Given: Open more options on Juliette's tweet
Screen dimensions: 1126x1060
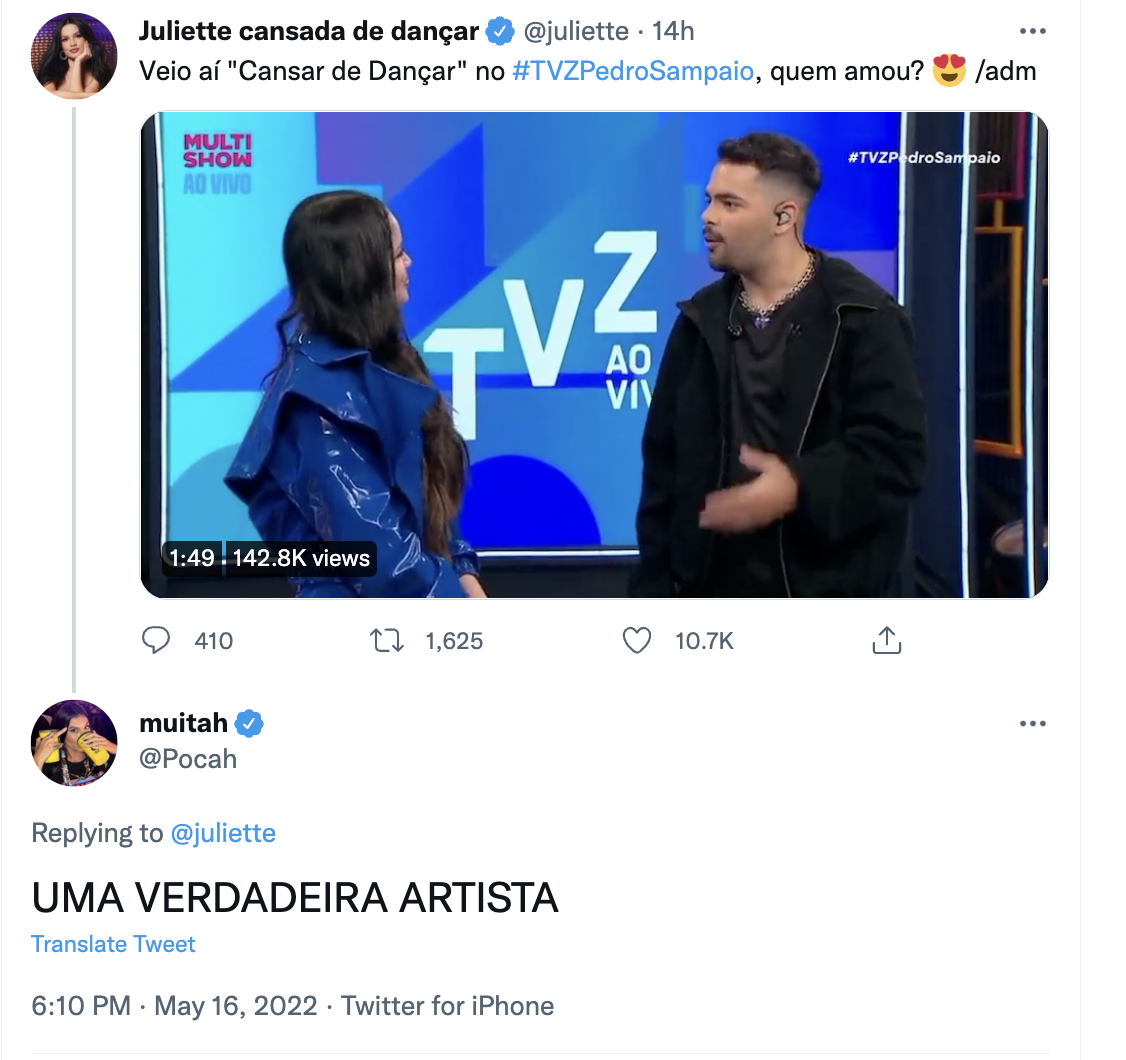Looking at the screenshot, I should (1032, 32).
